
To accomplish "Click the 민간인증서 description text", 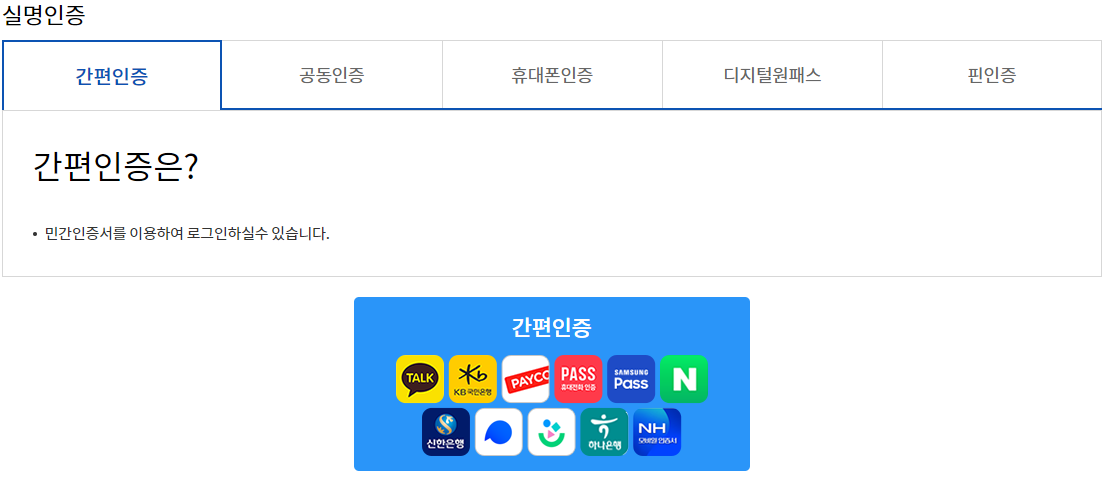I will click(x=187, y=234).
